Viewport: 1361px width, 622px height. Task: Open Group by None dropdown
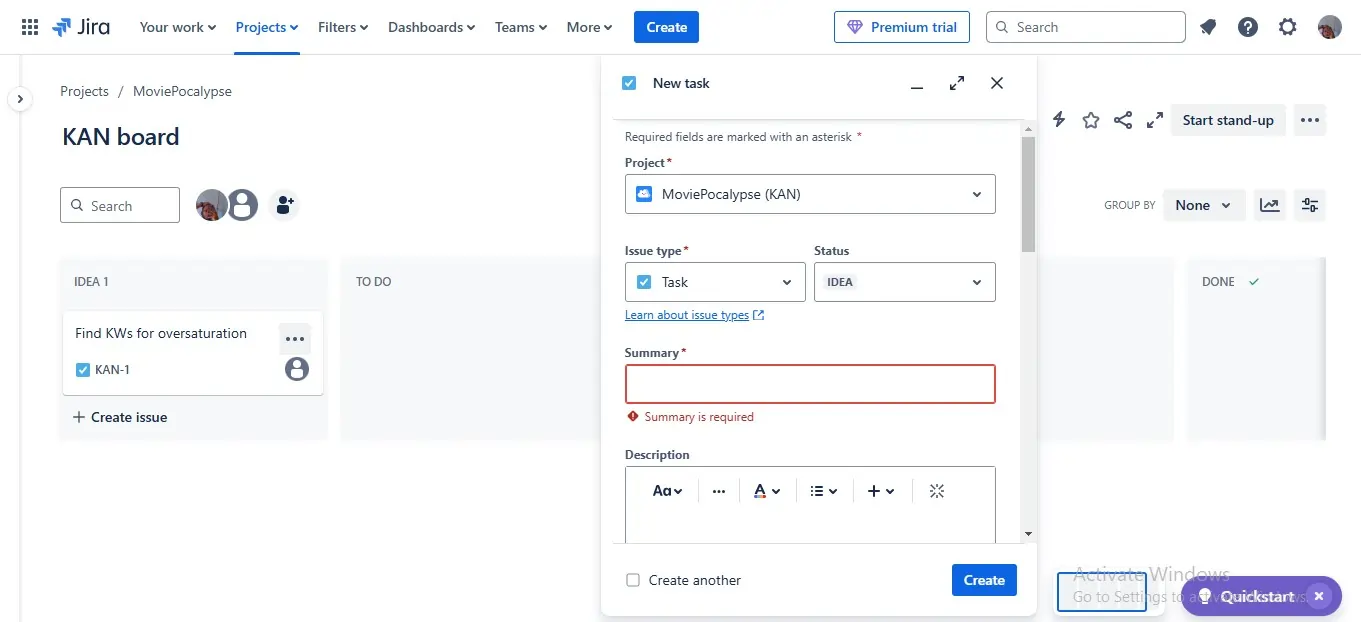point(1204,205)
